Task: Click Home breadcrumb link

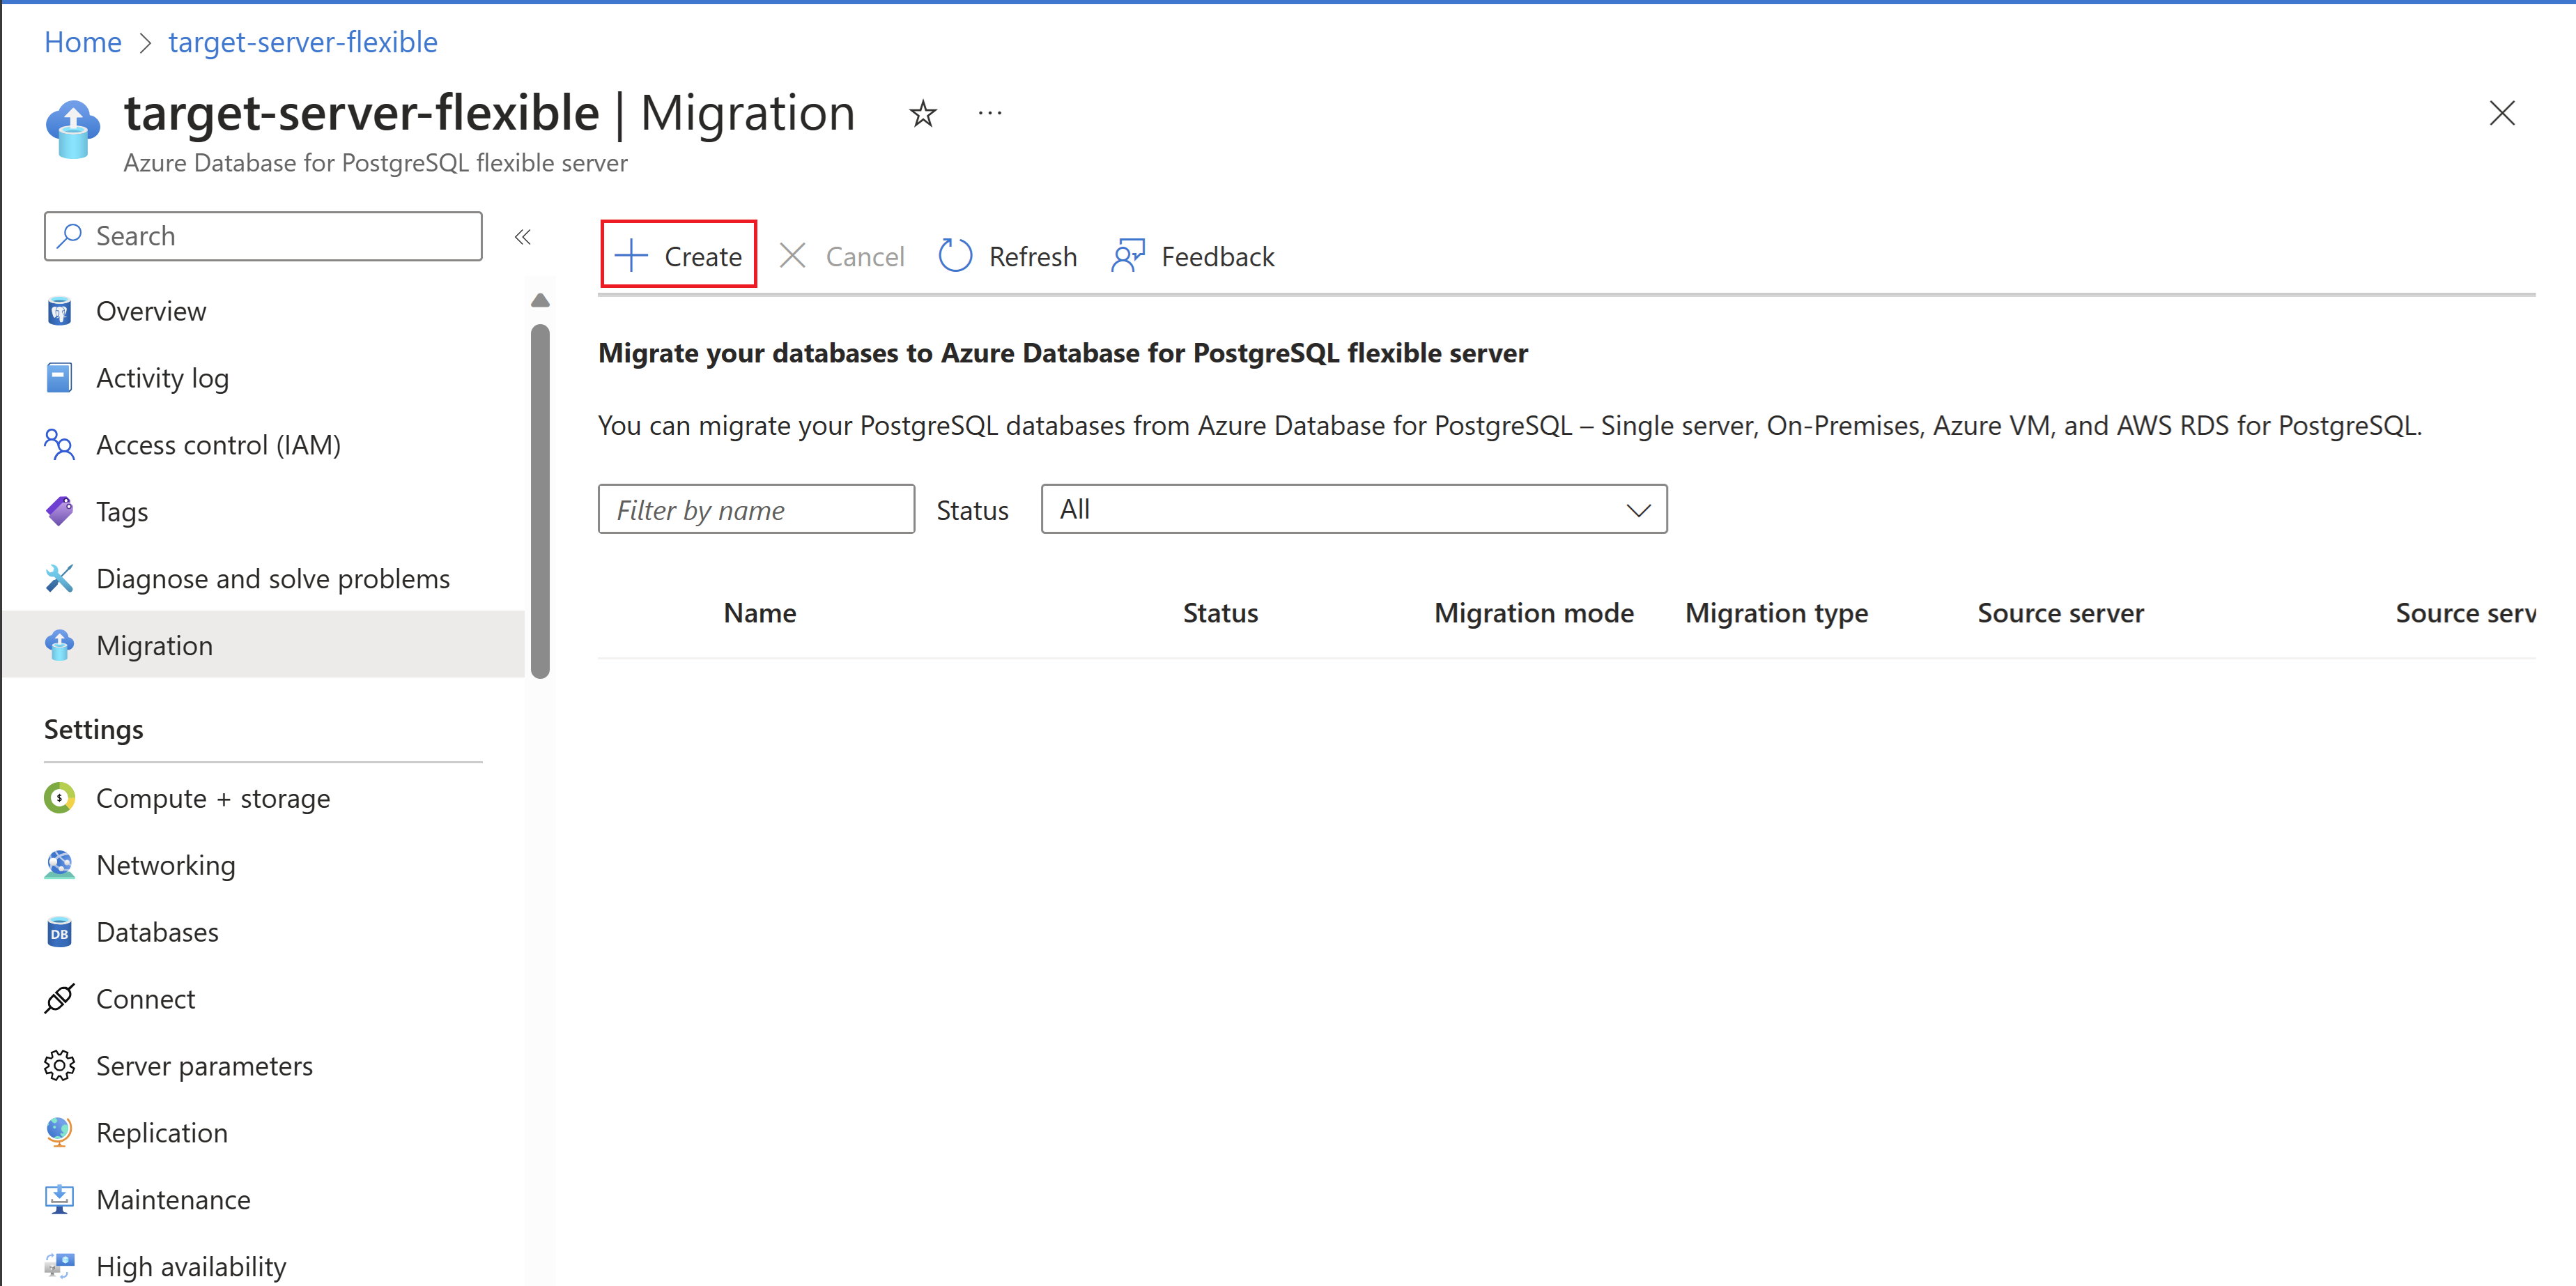Action: pyautogui.click(x=83, y=42)
